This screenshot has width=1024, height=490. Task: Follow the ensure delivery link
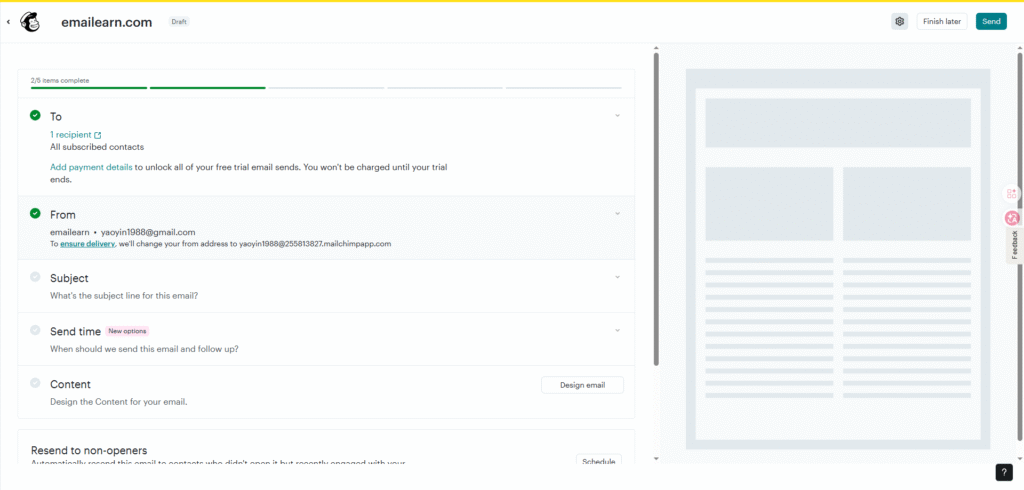coord(88,244)
